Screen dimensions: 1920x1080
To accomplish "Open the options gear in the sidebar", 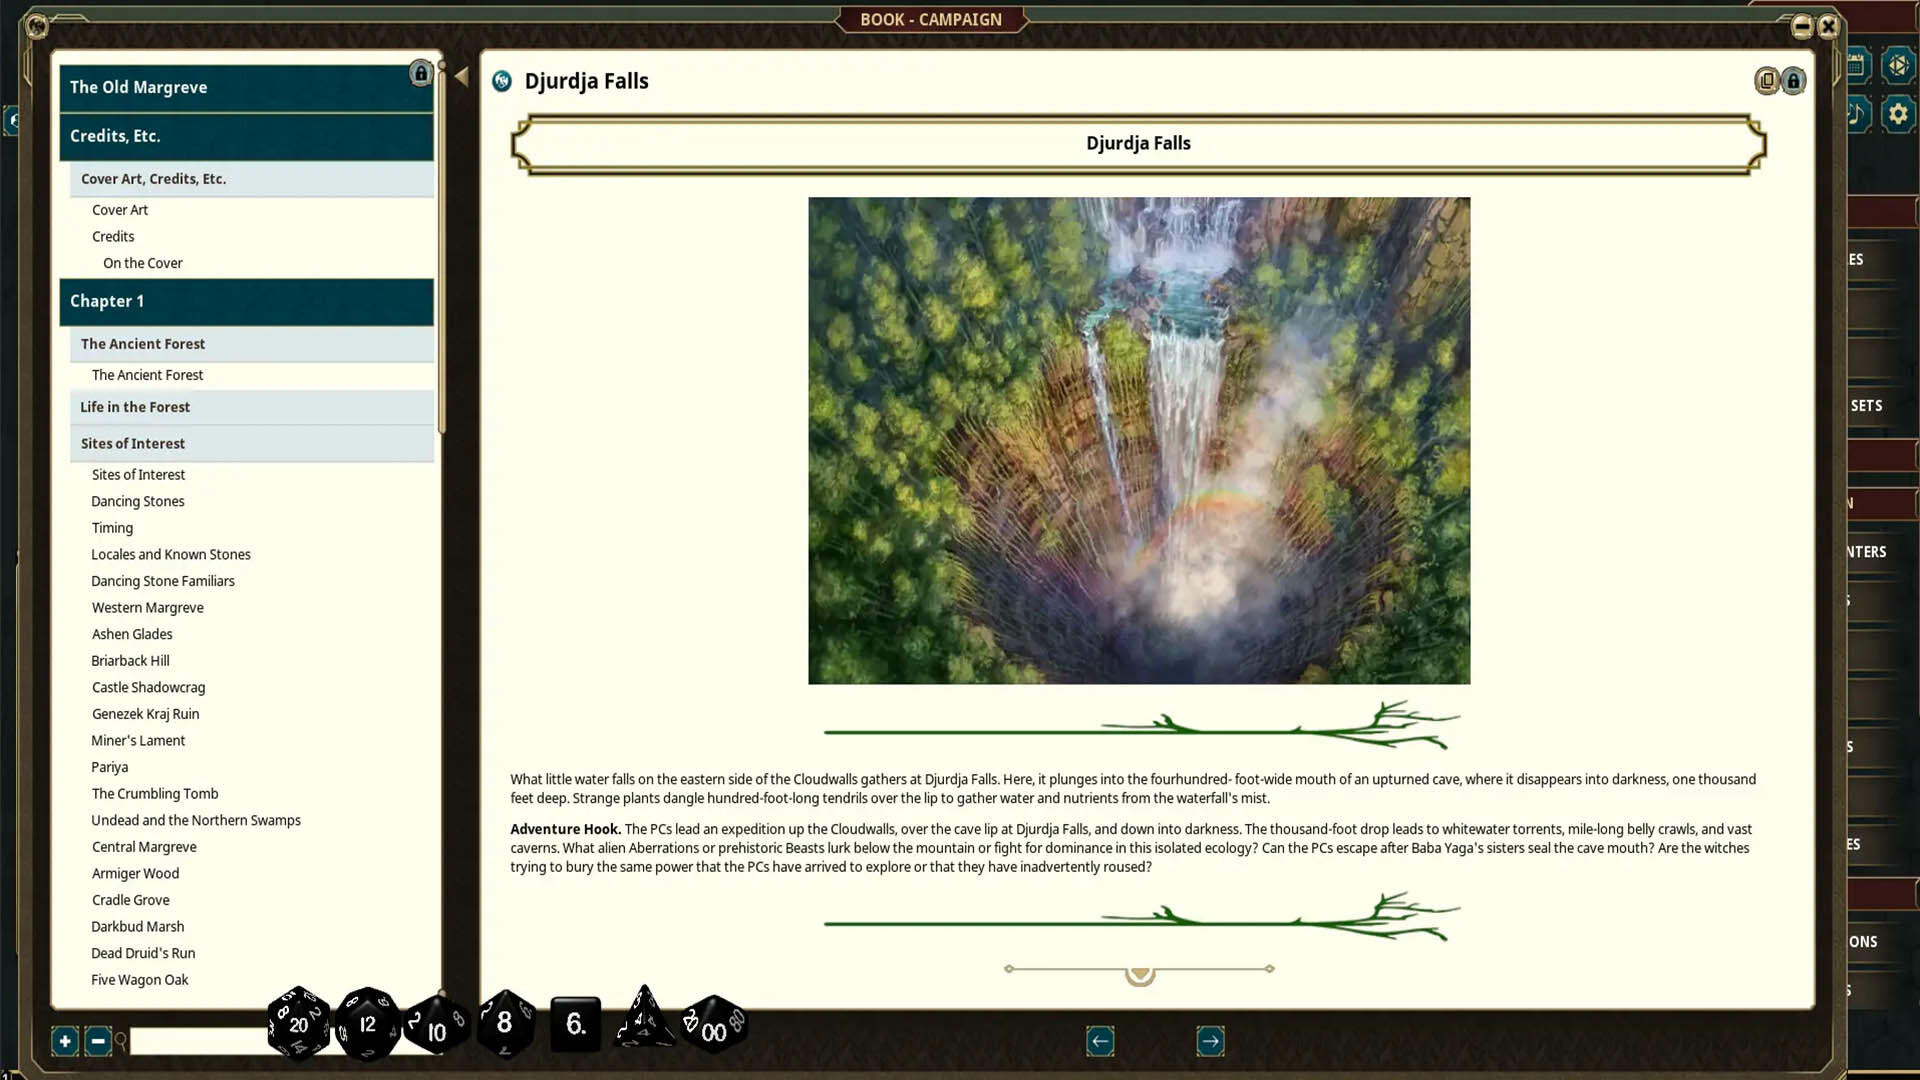I will pyautogui.click(x=1898, y=113).
